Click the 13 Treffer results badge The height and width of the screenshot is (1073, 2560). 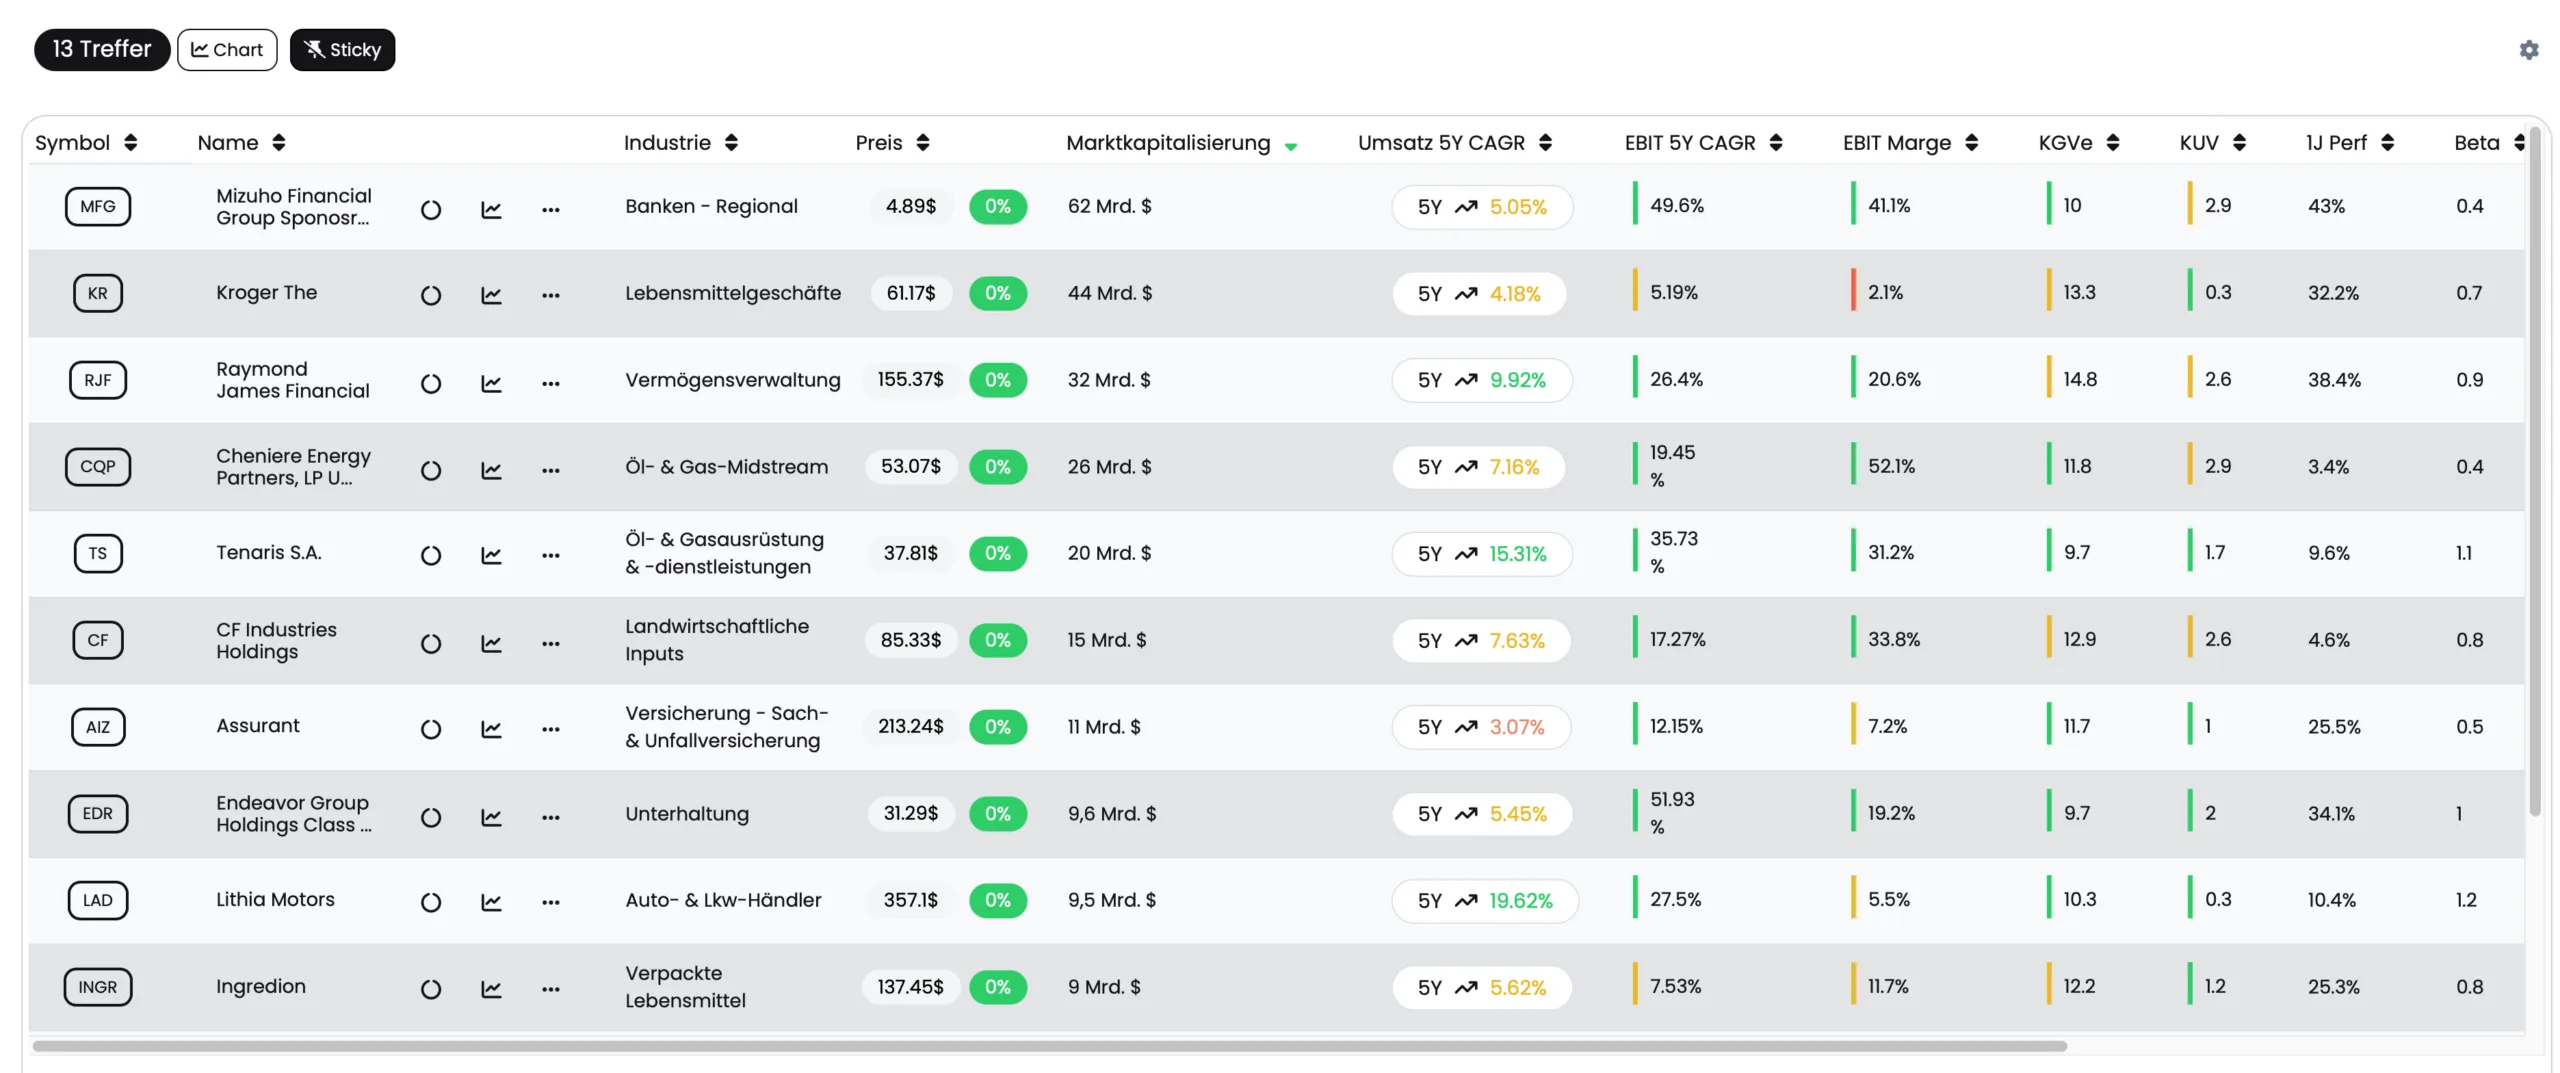tap(101, 50)
